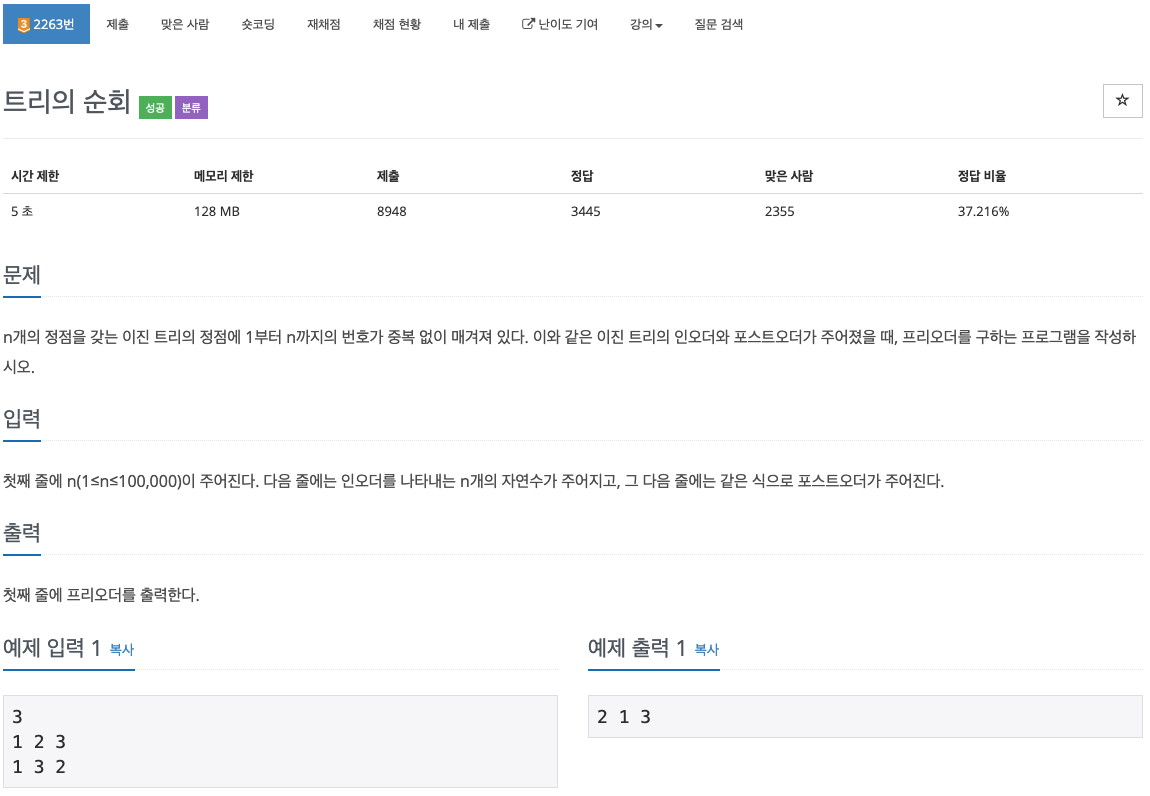Click the 8948 submissions value

tap(392, 211)
